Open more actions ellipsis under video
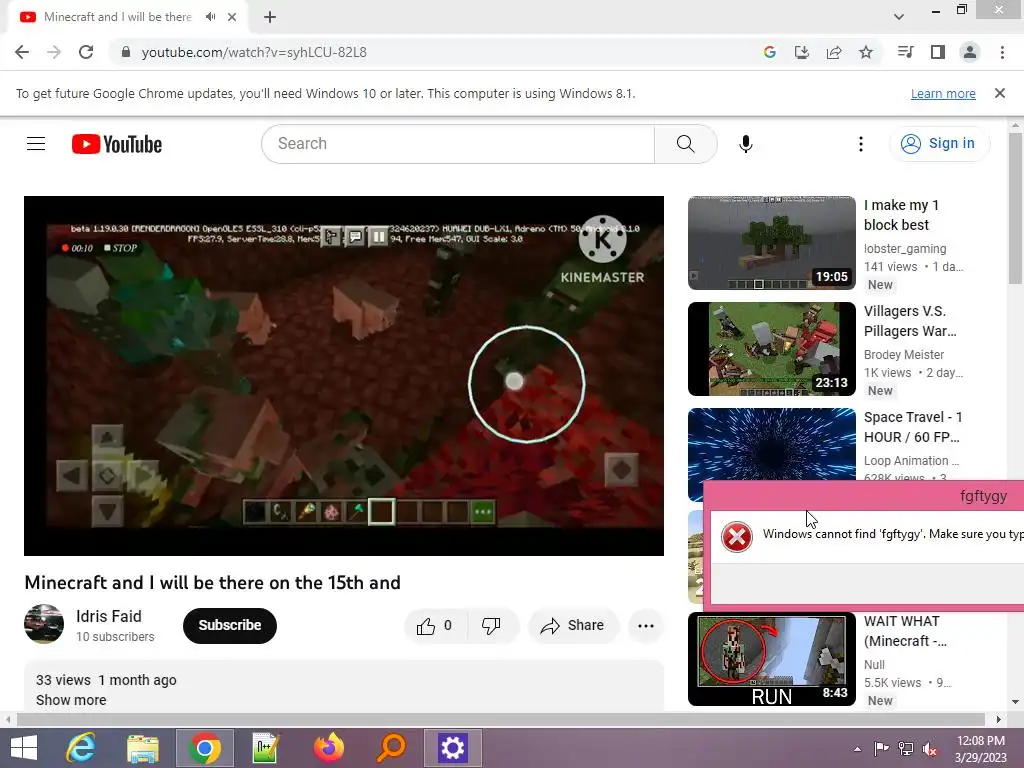 point(646,626)
